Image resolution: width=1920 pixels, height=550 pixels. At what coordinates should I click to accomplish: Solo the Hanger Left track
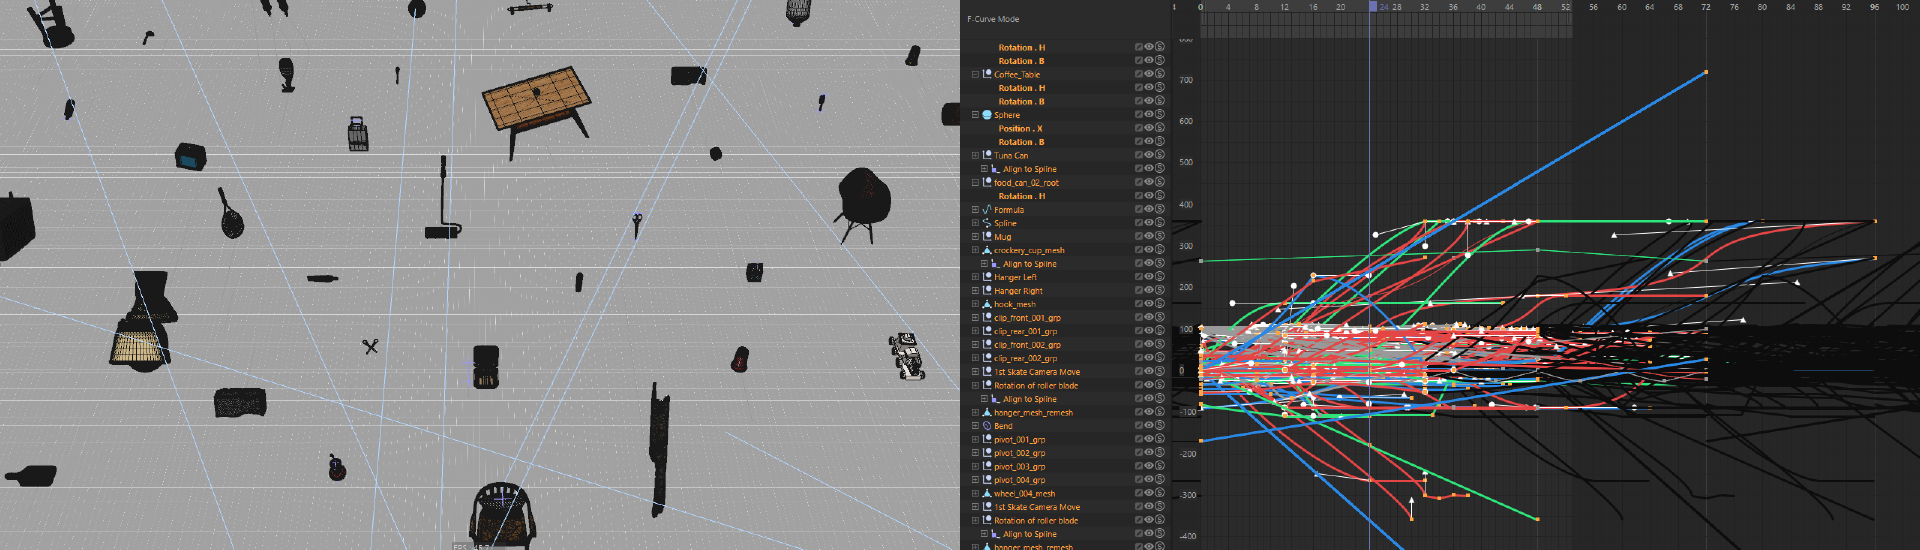click(x=1160, y=277)
